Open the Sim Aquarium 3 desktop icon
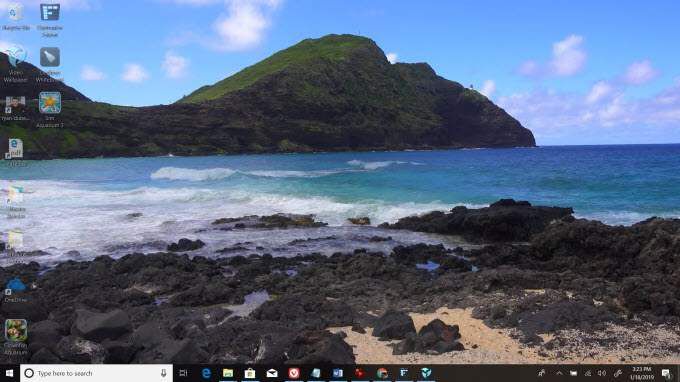Screen dimensions: 680x382 pyautogui.click(x=50, y=109)
